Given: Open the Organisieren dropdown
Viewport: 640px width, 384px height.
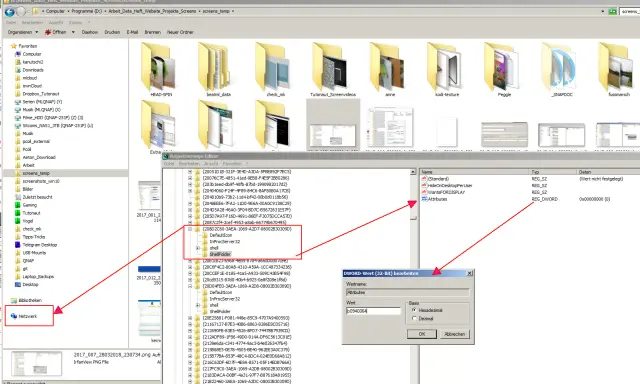Looking at the screenshot, I should [x=23, y=32].
